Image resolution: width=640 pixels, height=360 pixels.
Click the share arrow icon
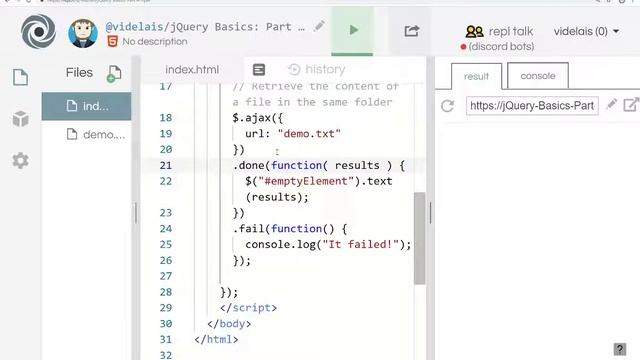(411, 31)
